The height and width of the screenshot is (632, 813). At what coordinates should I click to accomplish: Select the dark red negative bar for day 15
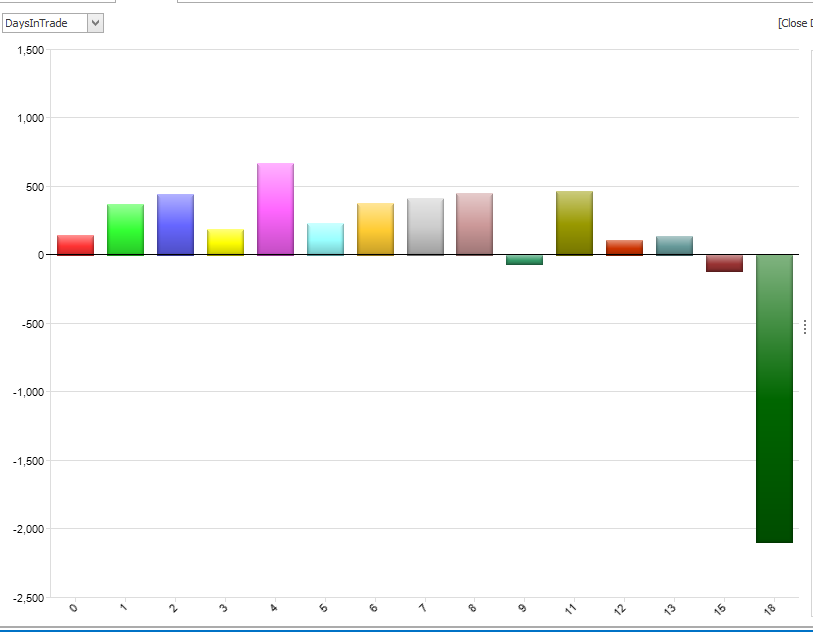coord(724,263)
